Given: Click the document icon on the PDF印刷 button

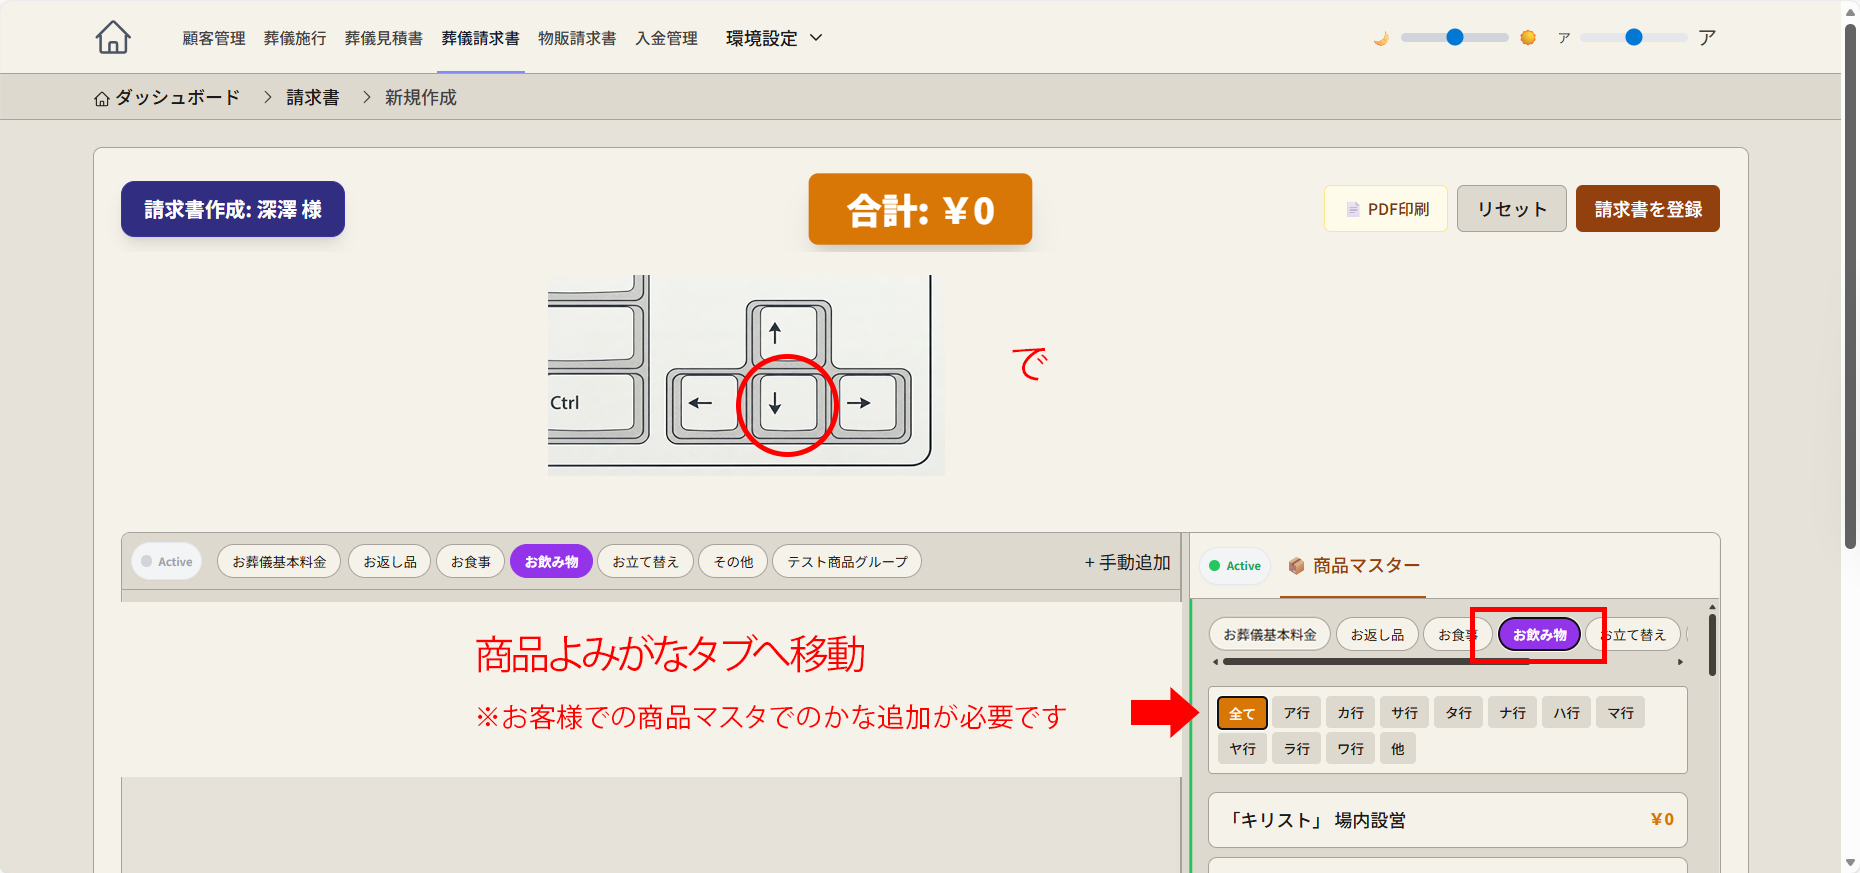Looking at the screenshot, I should (x=1353, y=209).
